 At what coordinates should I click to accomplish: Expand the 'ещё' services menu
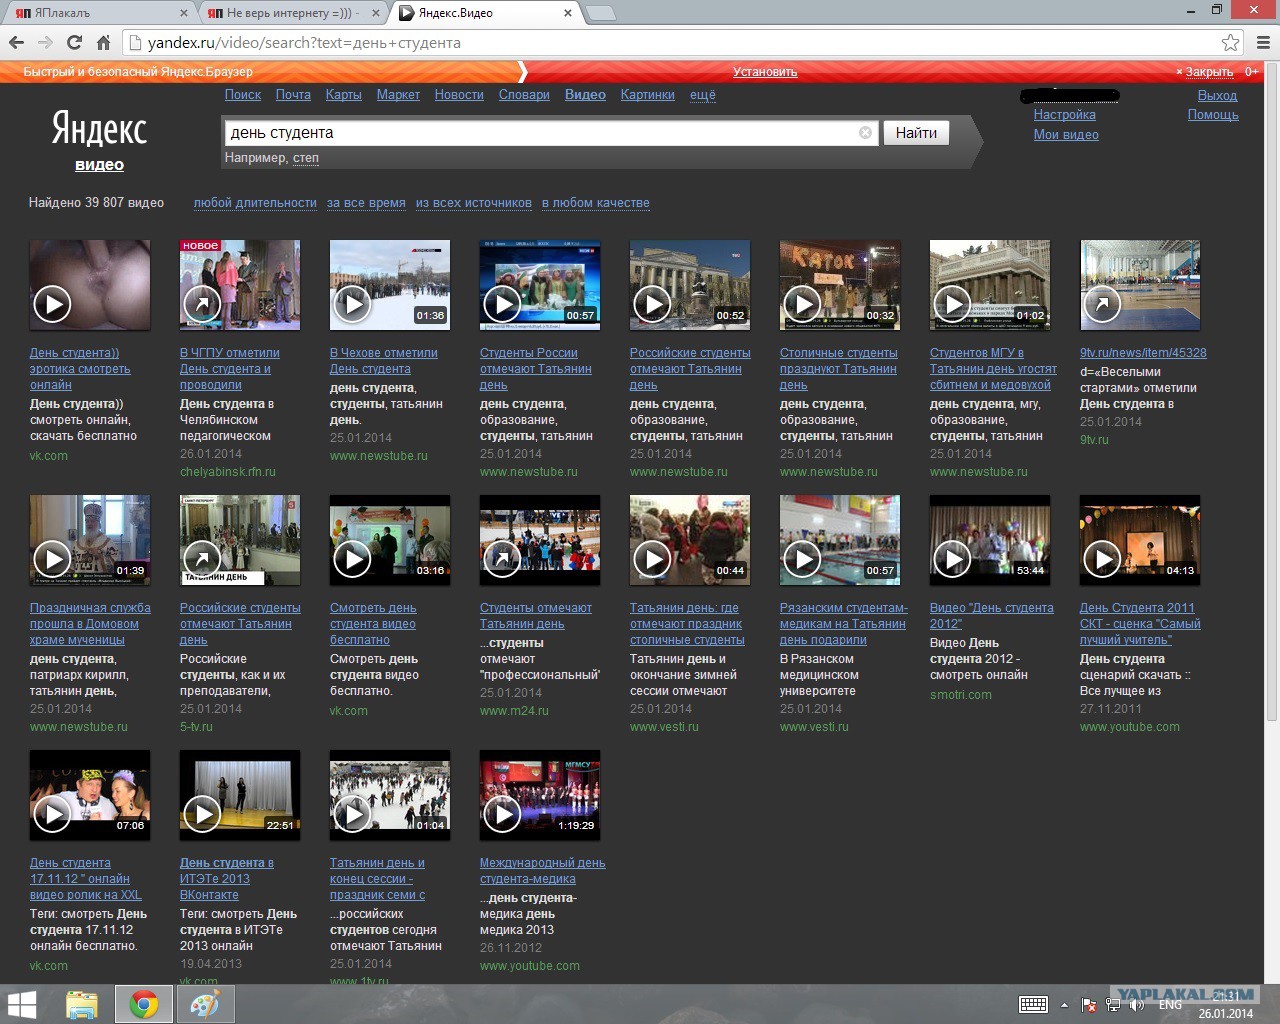(703, 95)
